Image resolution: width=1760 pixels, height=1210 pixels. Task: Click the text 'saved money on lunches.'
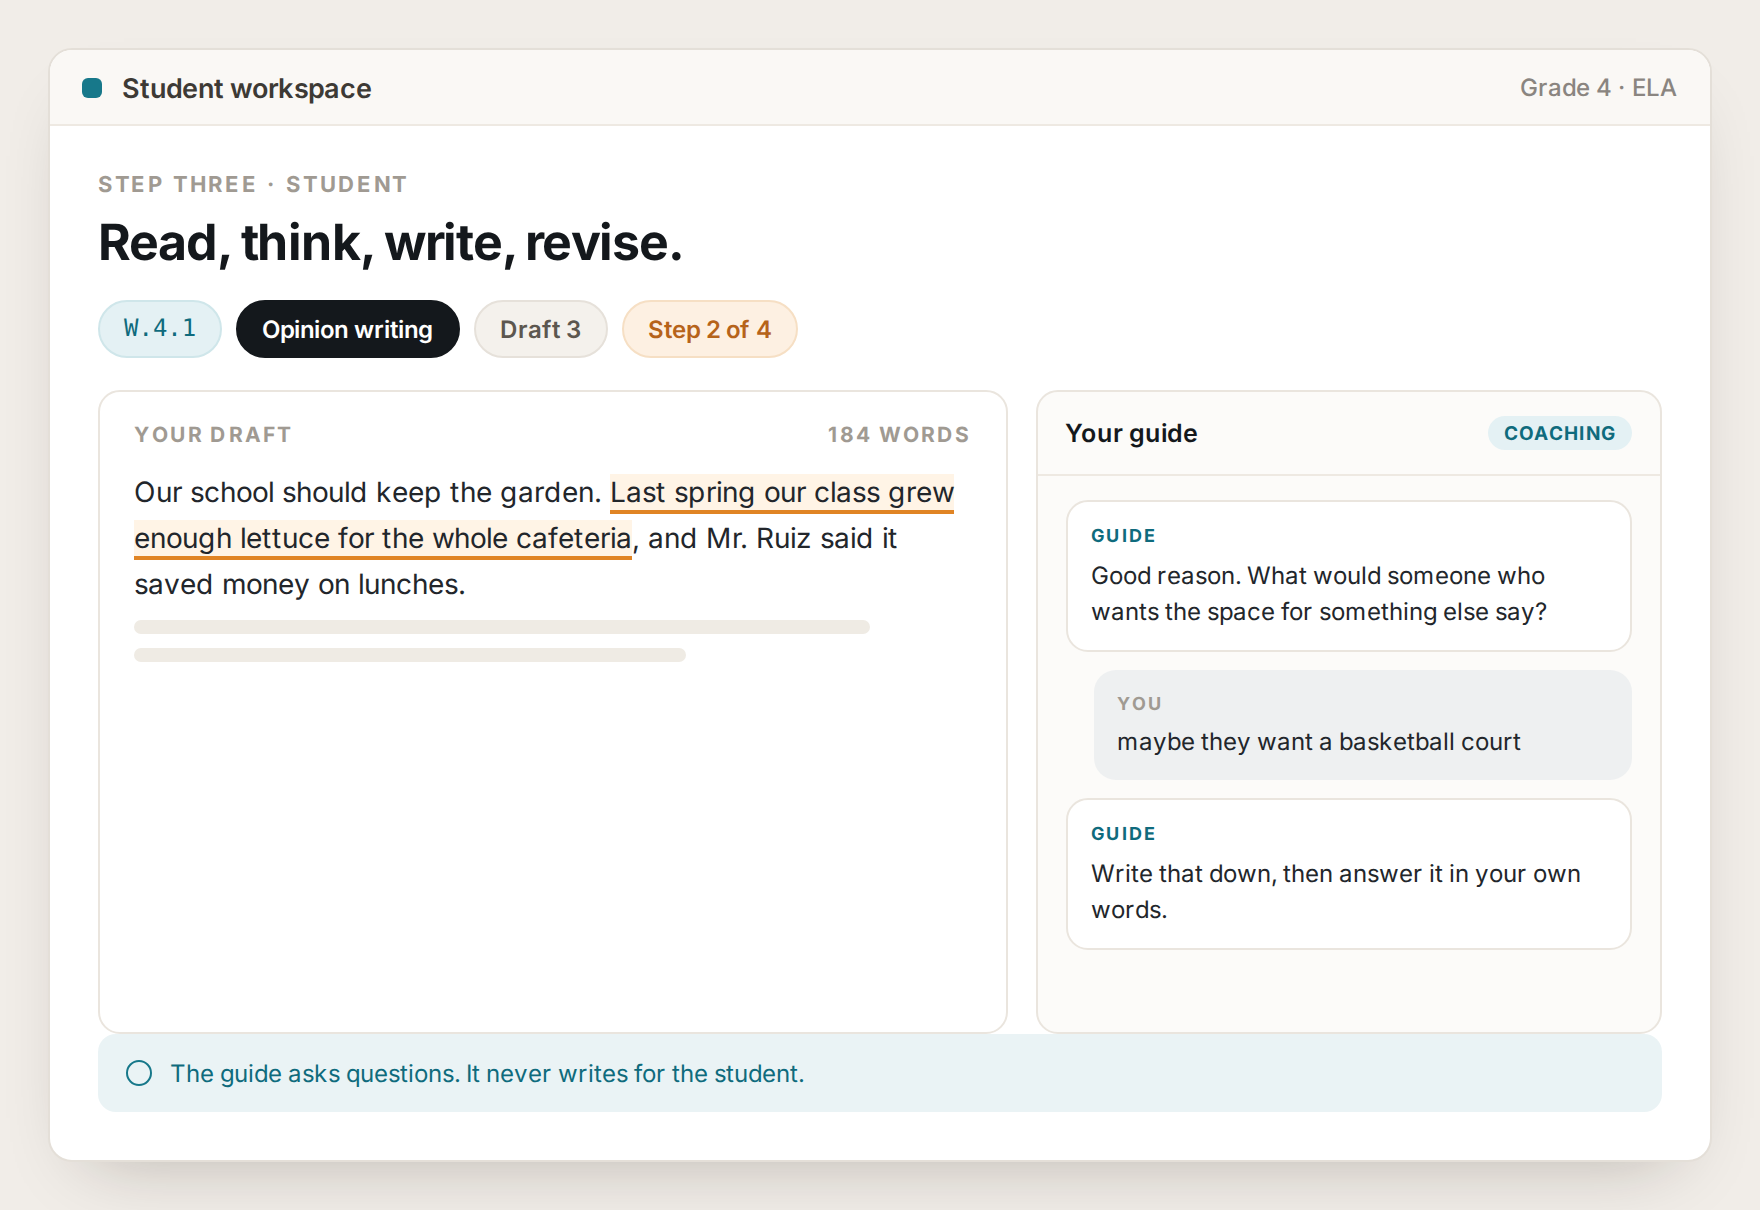[300, 584]
